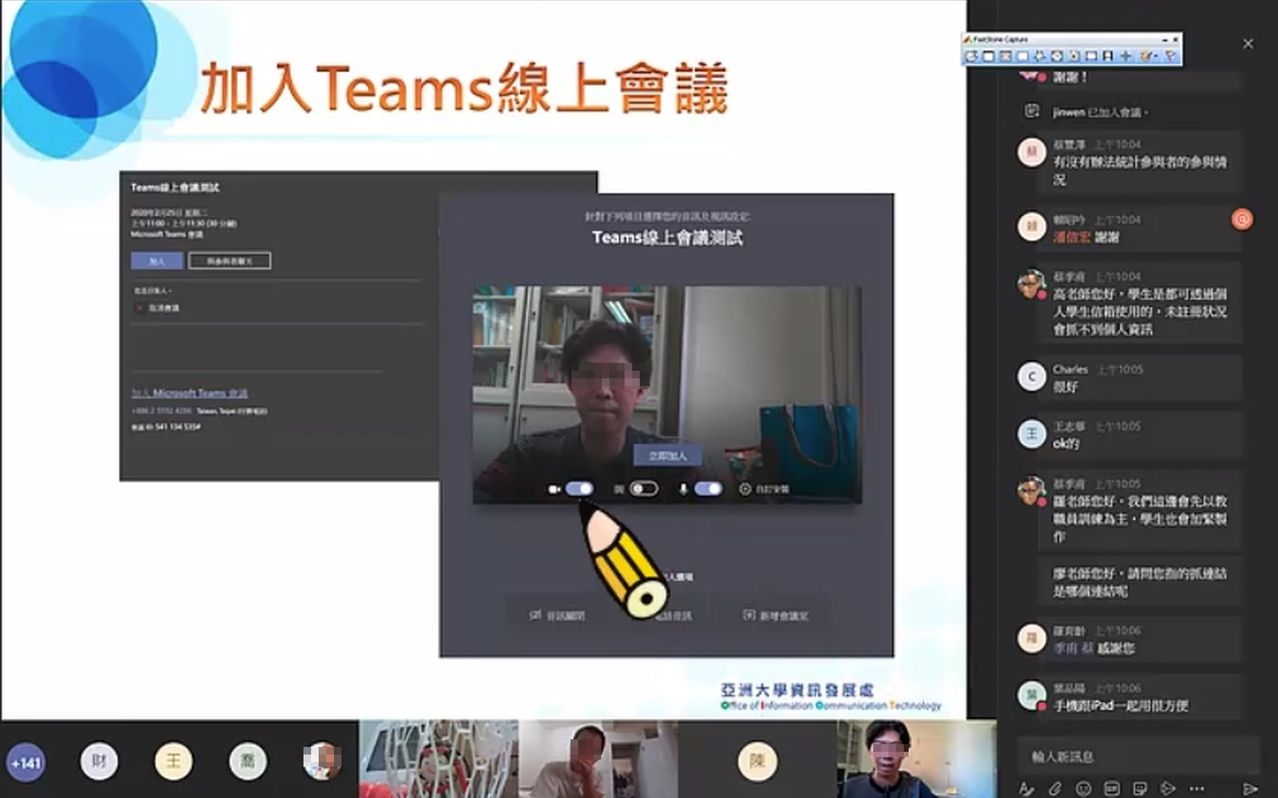
Task: Click the microphone icon beside toggle
Action: coord(685,489)
